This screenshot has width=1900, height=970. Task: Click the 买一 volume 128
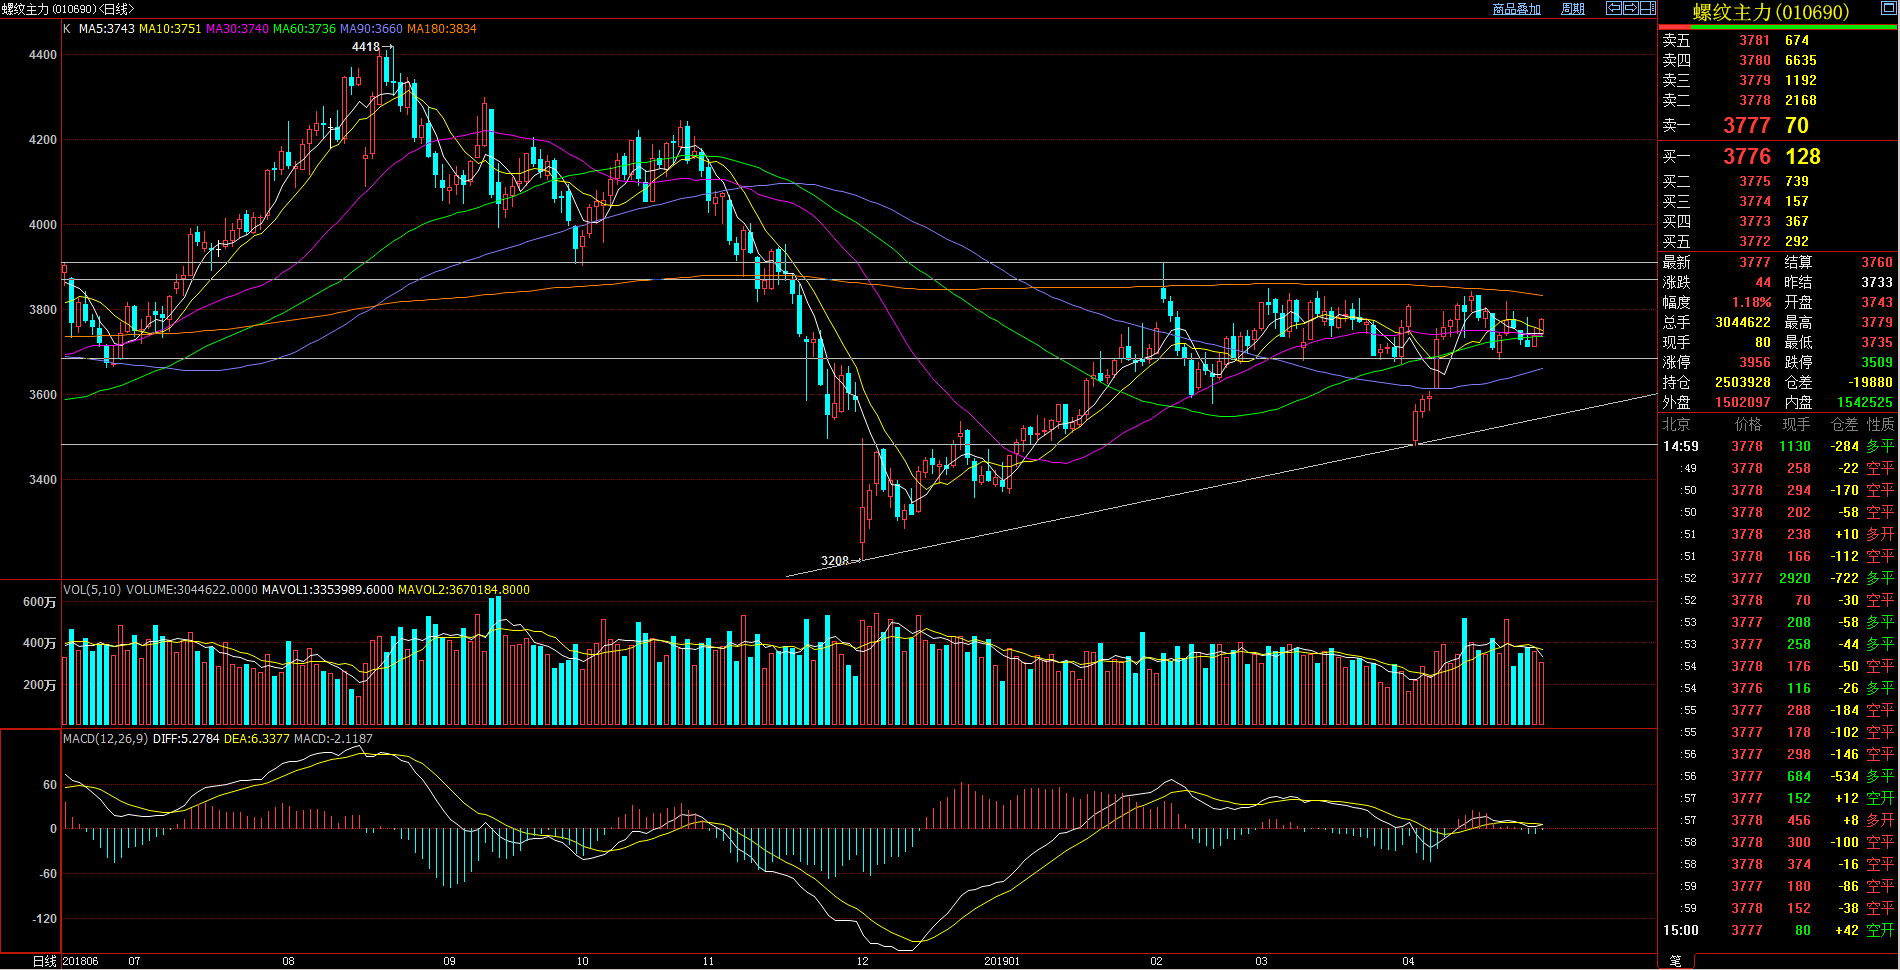[x=1803, y=157]
